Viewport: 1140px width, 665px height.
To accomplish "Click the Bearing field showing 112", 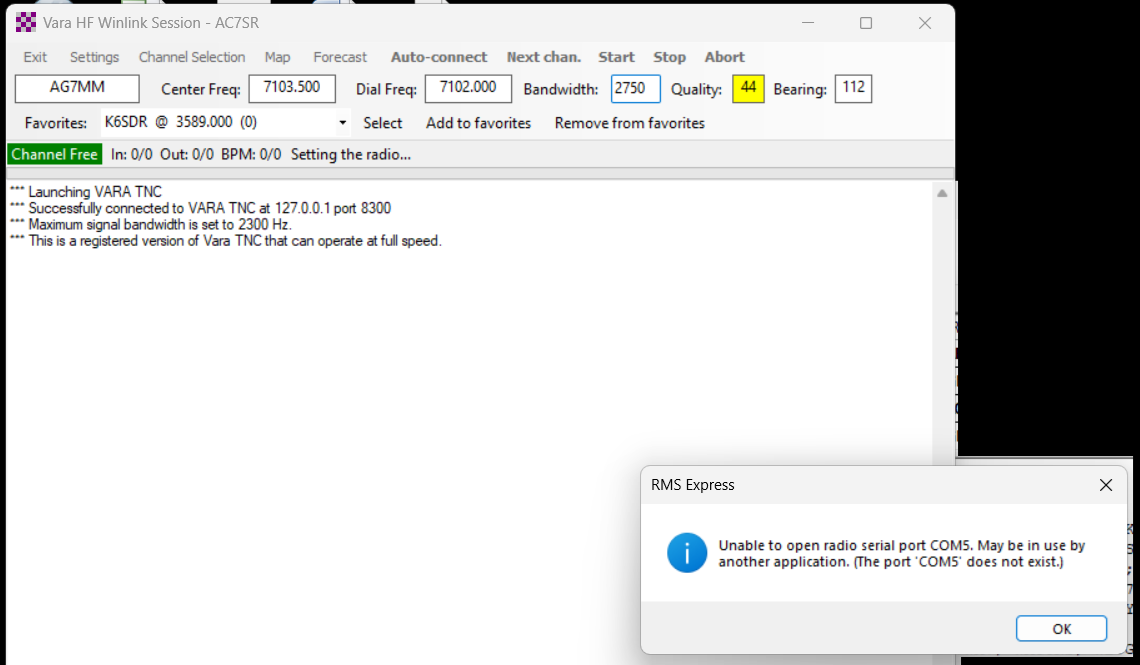I will click(x=854, y=89).
